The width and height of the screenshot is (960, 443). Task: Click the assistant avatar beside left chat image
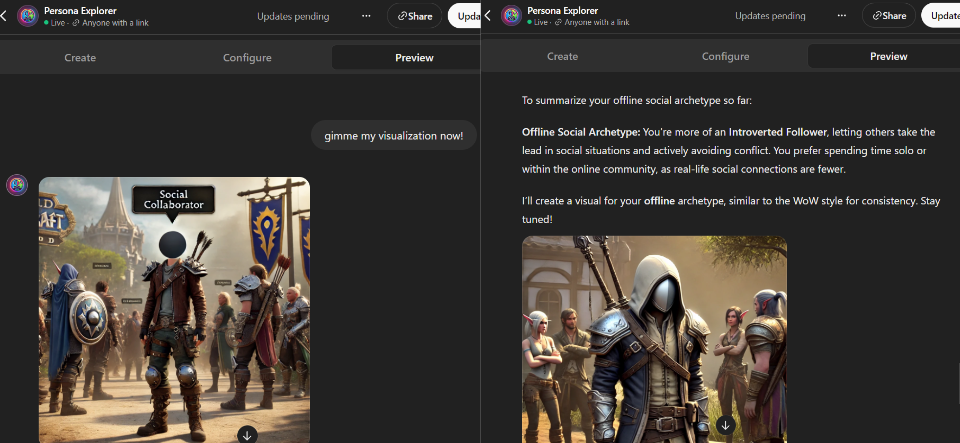[x=17, y=185]
